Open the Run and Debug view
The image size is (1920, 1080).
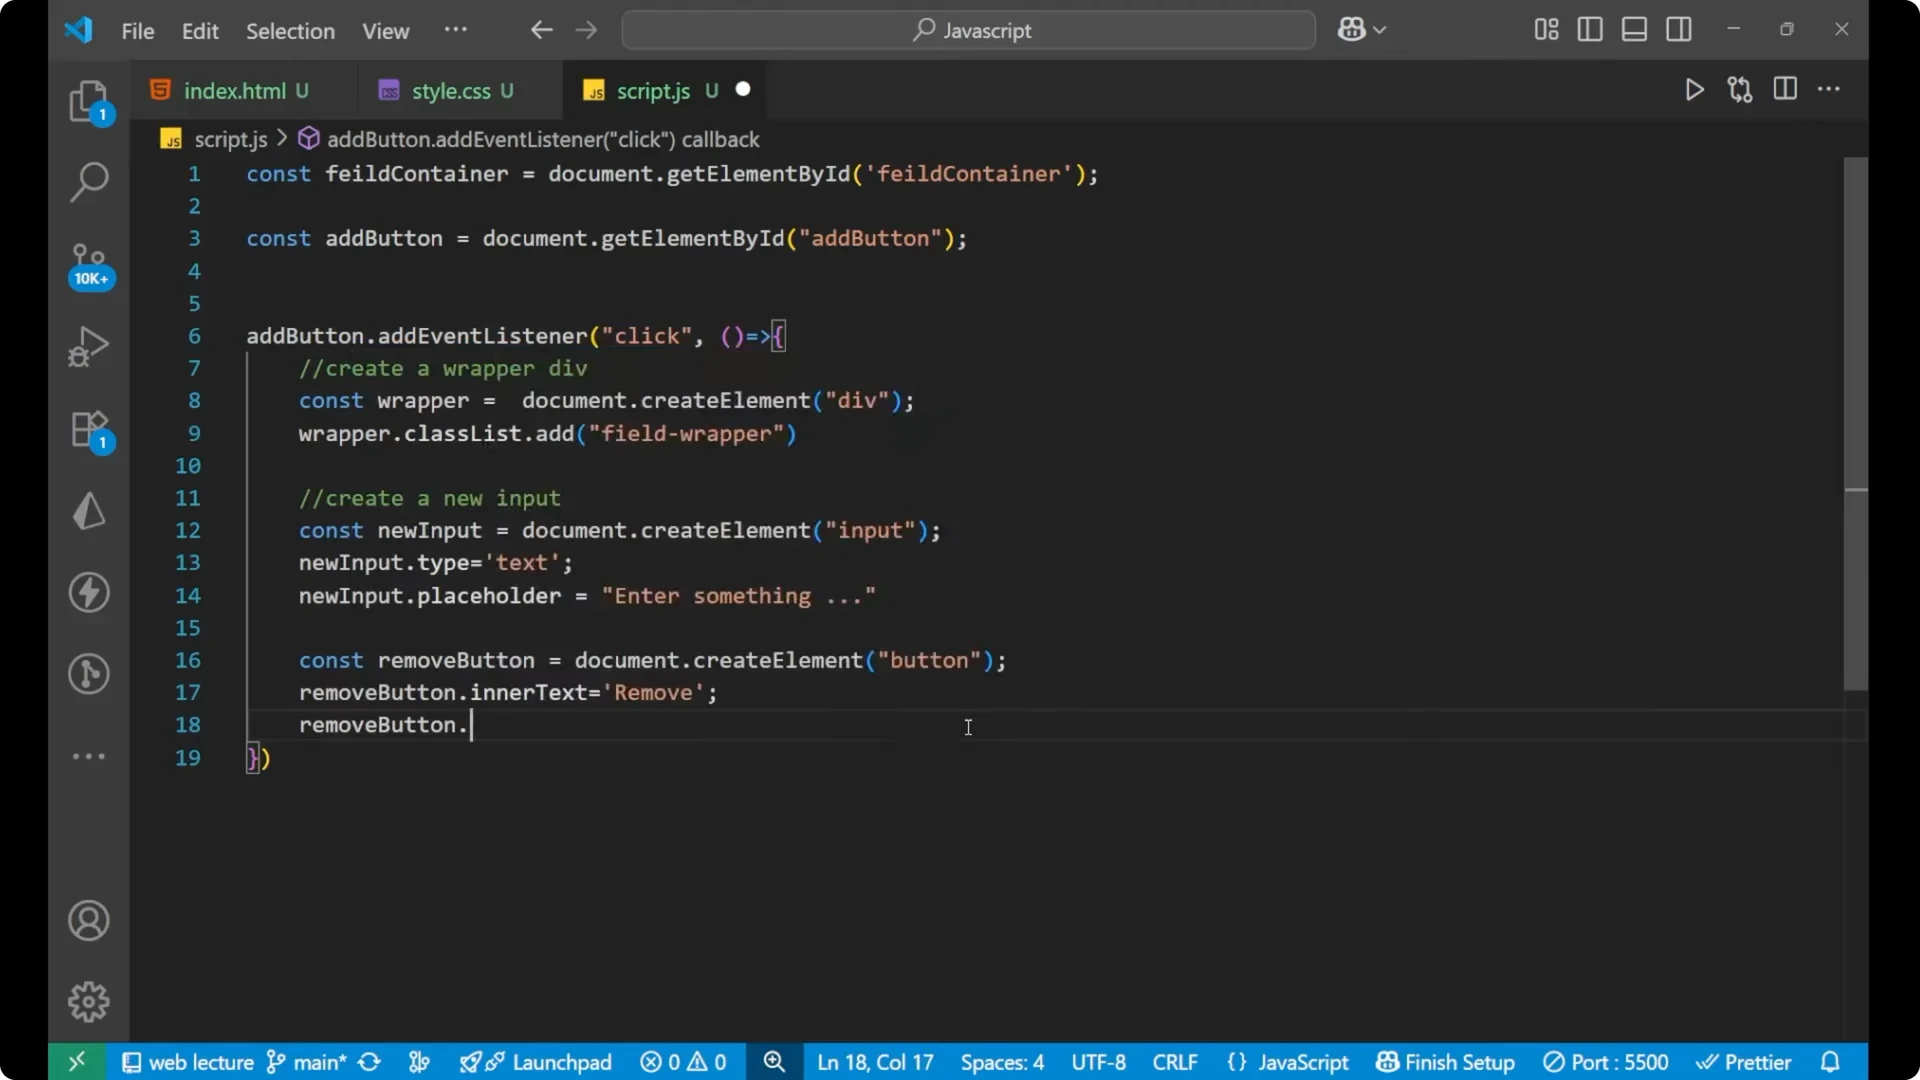click(x=89, y=345)
